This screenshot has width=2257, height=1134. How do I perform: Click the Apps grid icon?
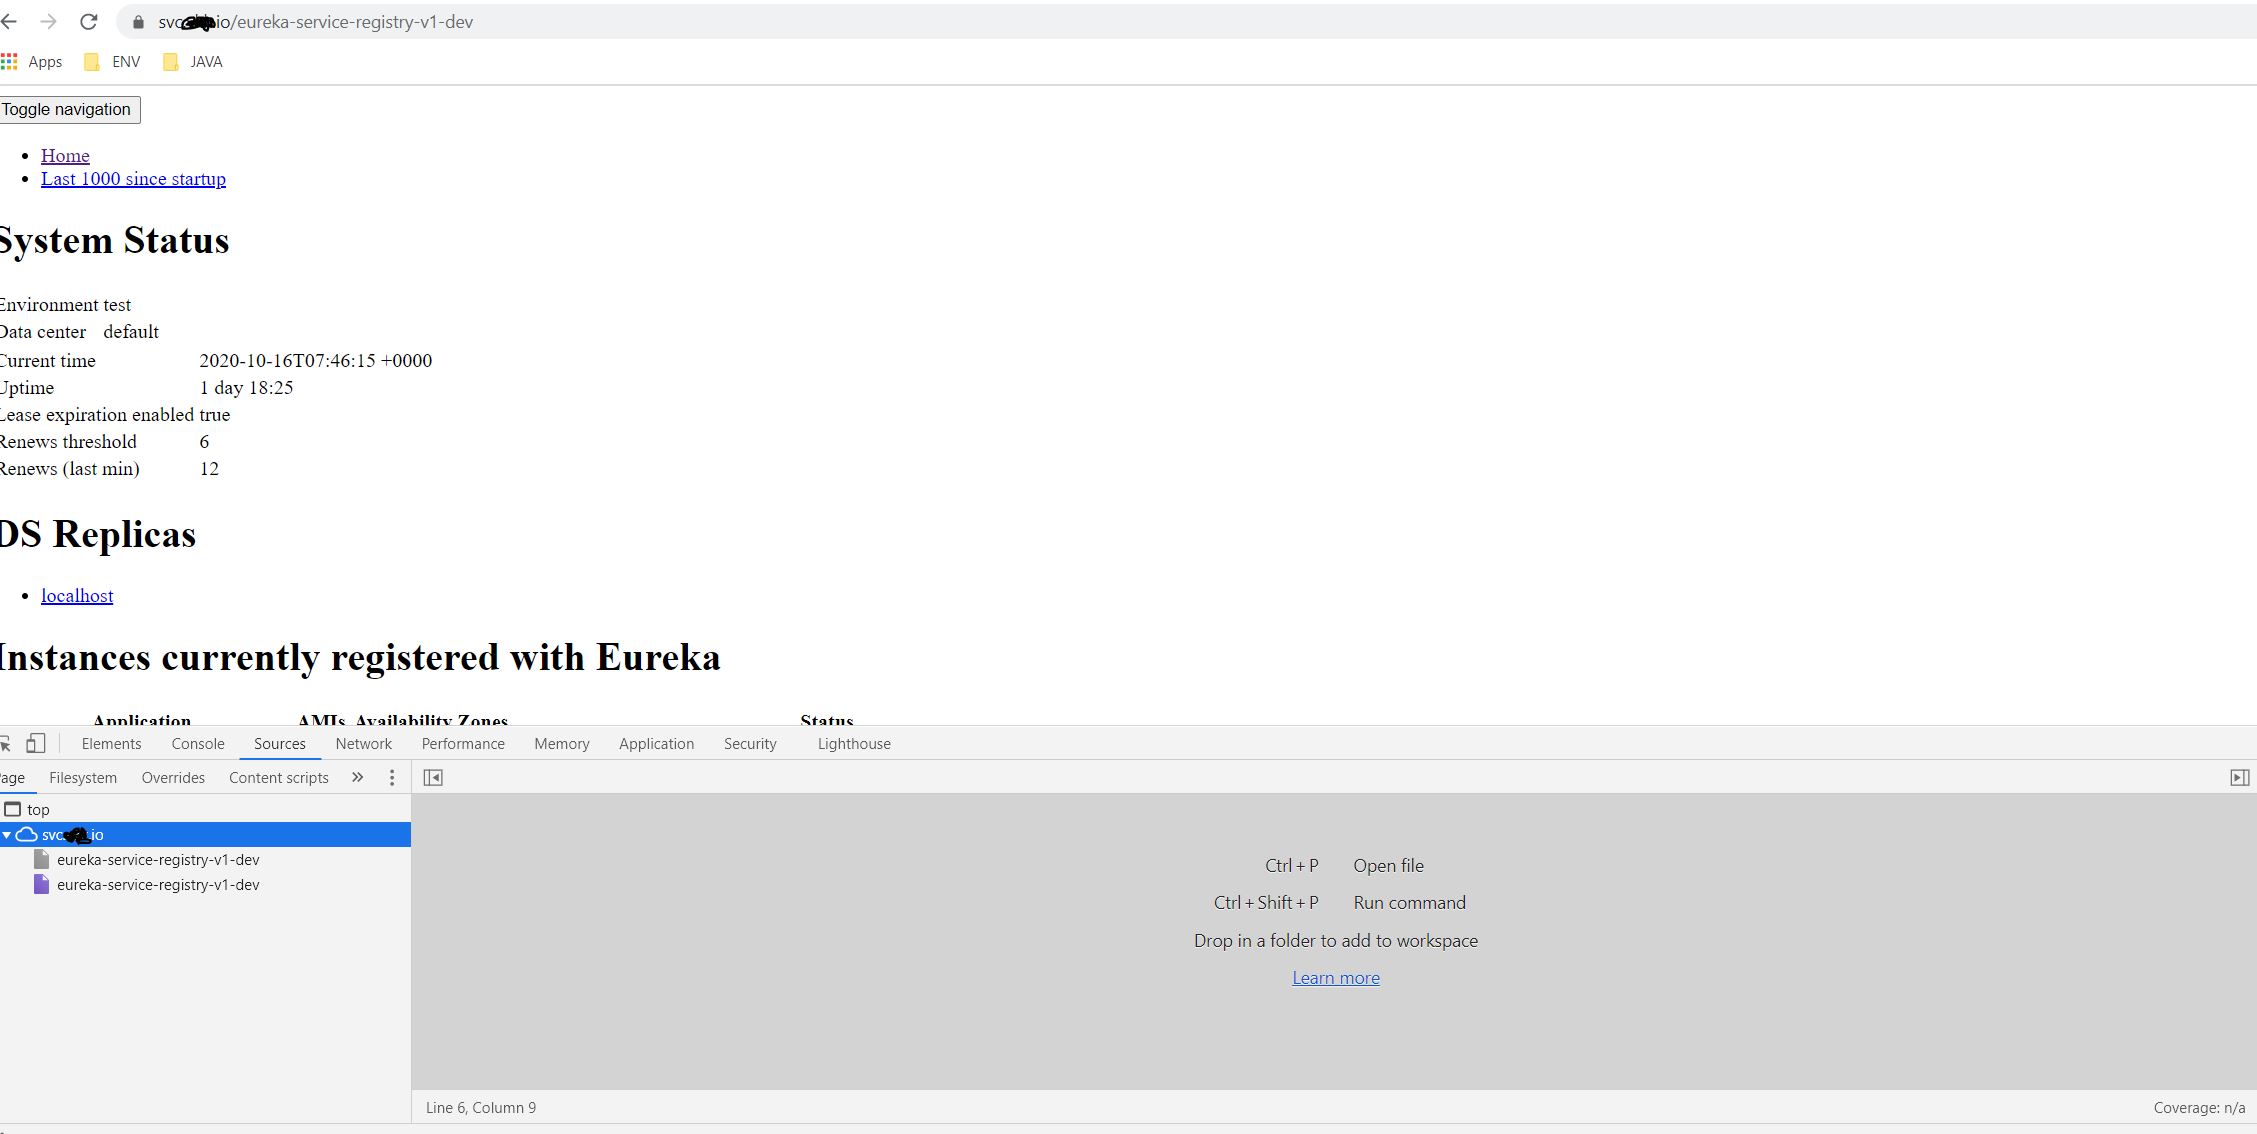pos(9,62)
